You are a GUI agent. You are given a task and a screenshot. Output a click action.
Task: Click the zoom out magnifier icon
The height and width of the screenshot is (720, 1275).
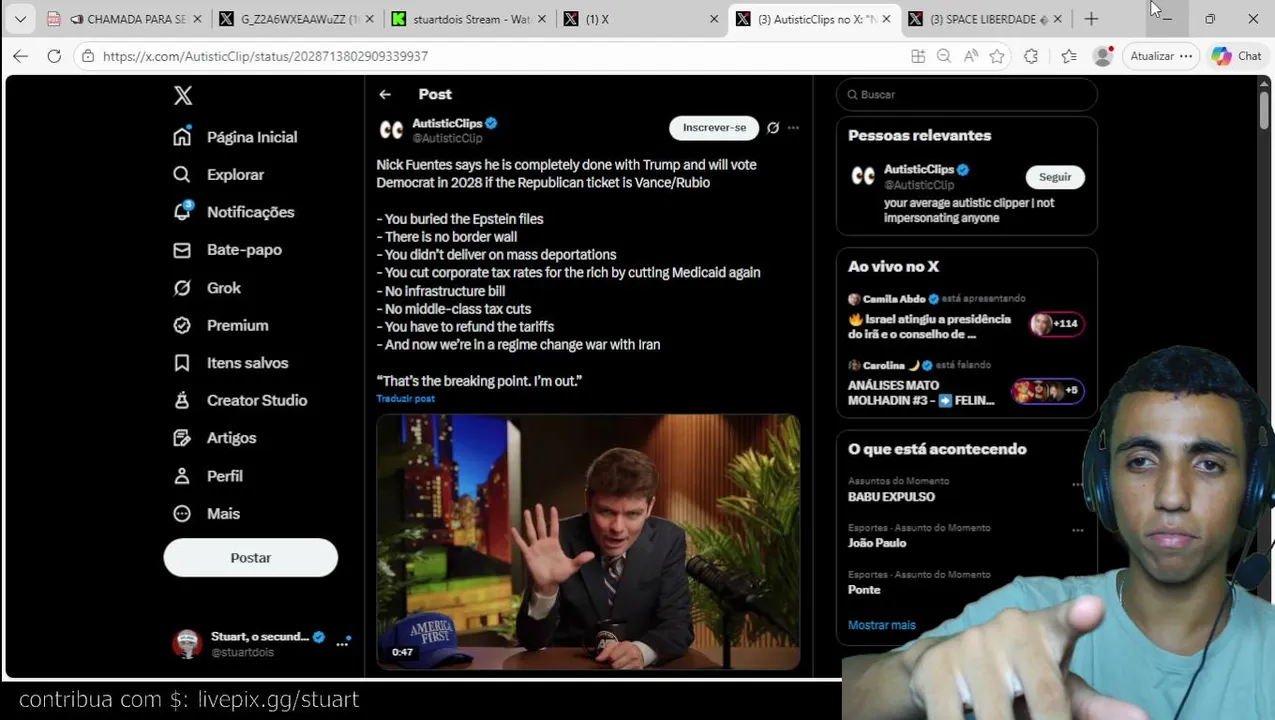[944, 56]
